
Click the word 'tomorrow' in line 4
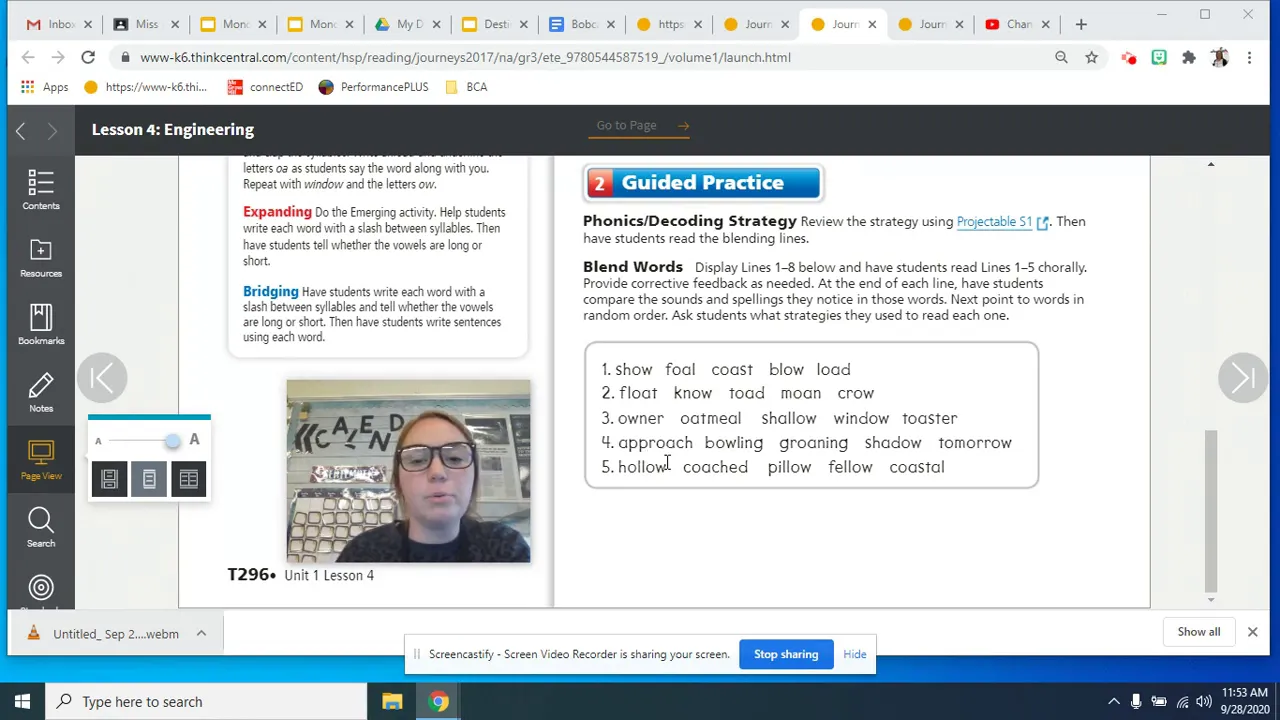click(x=975, y=443)
